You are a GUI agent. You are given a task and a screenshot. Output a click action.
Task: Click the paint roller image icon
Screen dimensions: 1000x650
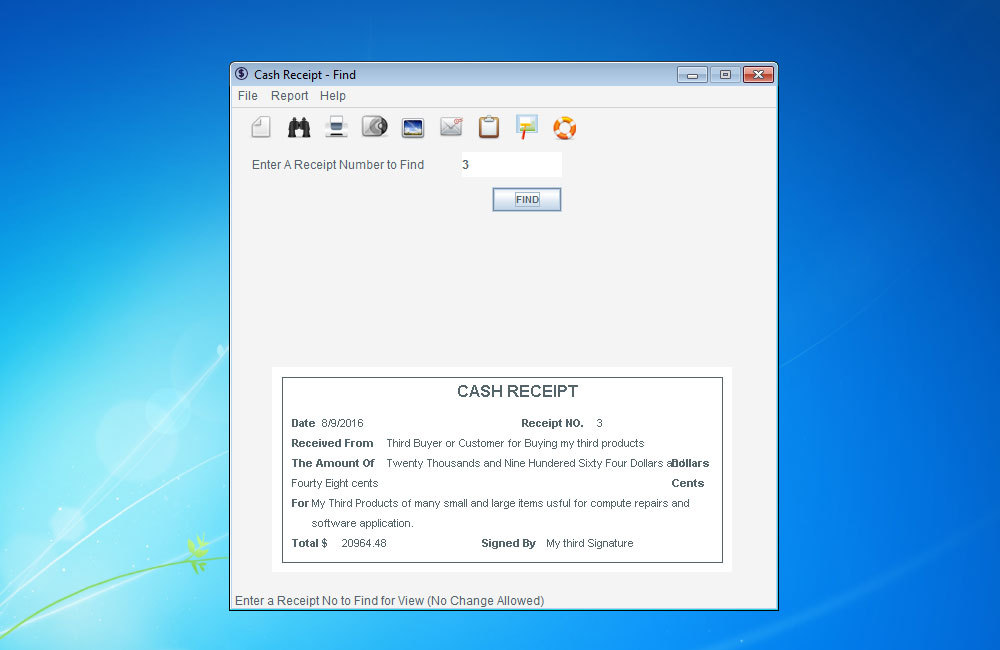(527, 127)
